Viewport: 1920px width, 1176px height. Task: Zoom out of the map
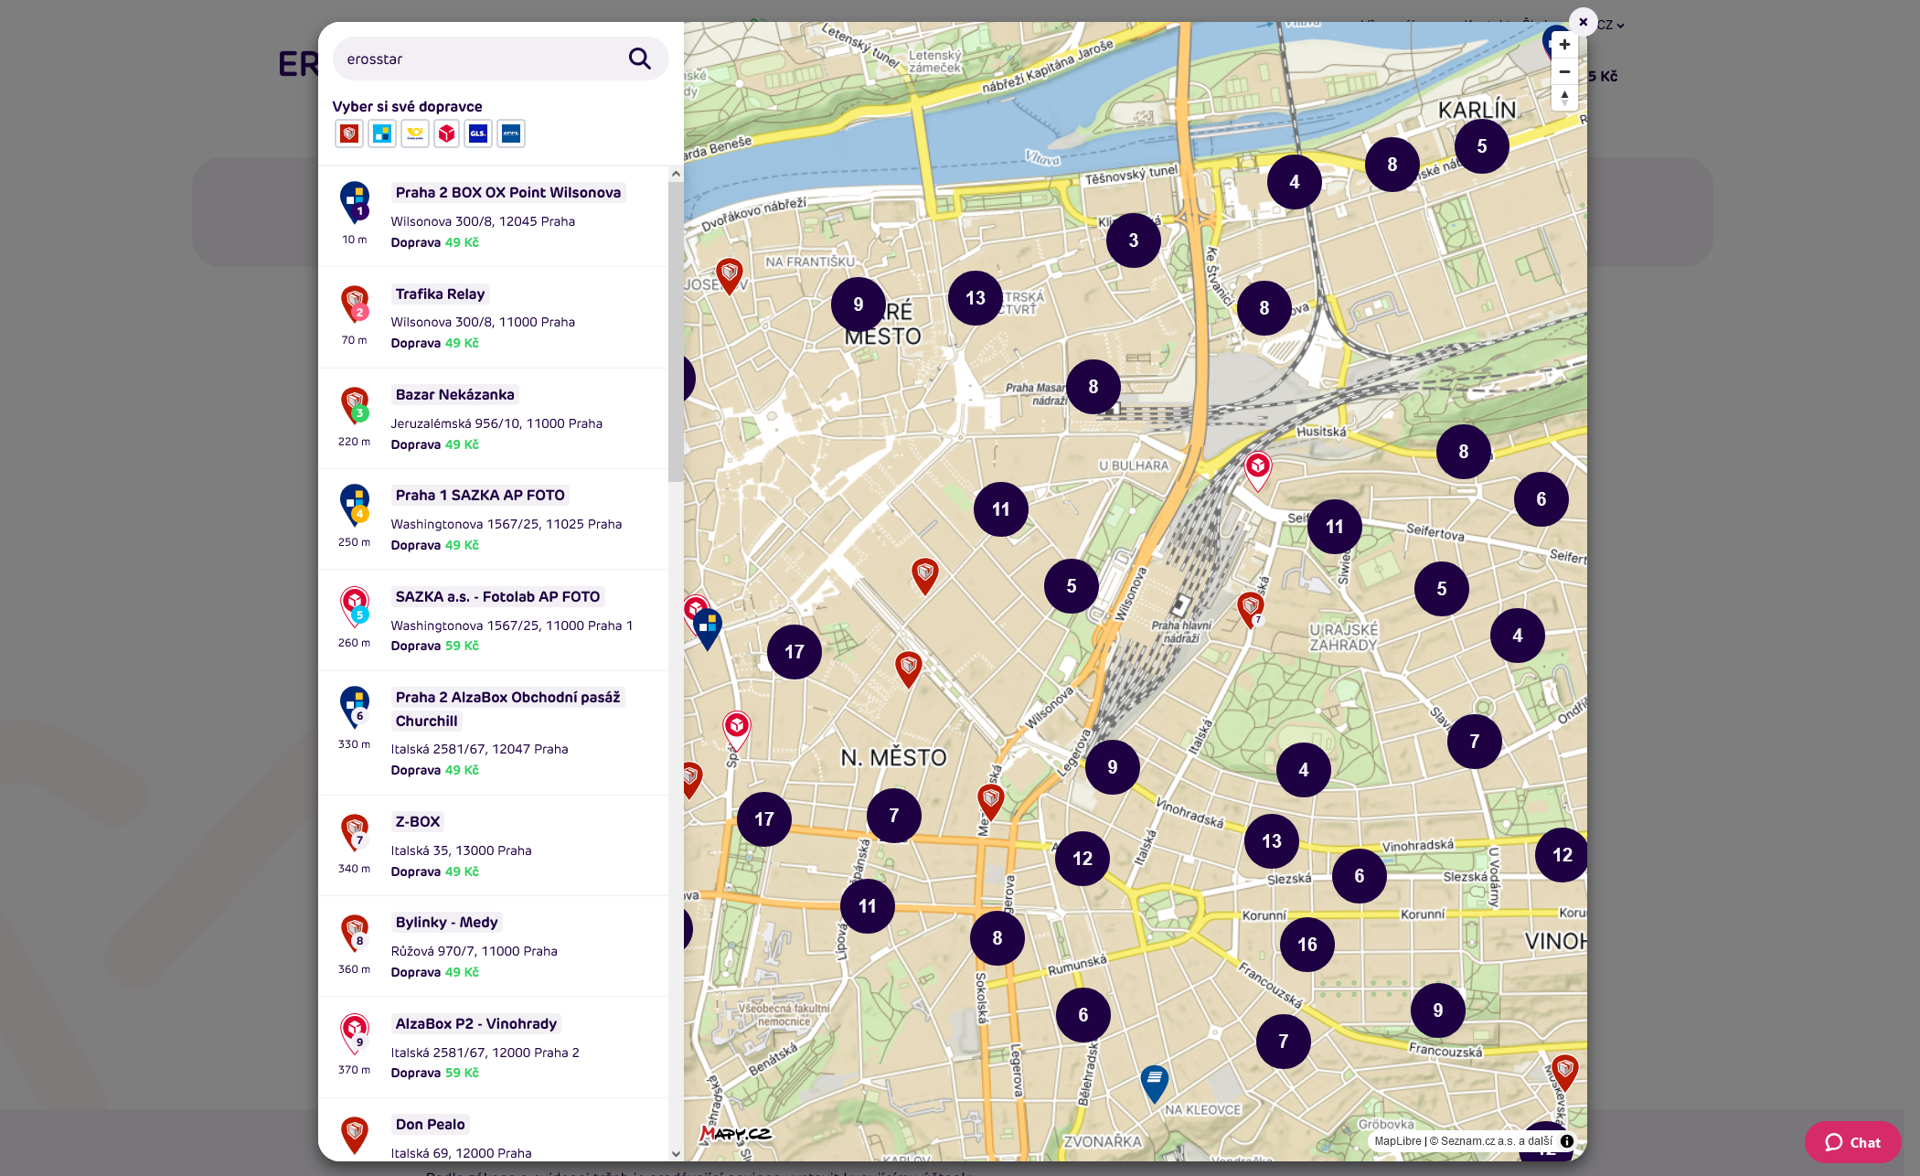pyautogui.click(x=1564, y=72)
